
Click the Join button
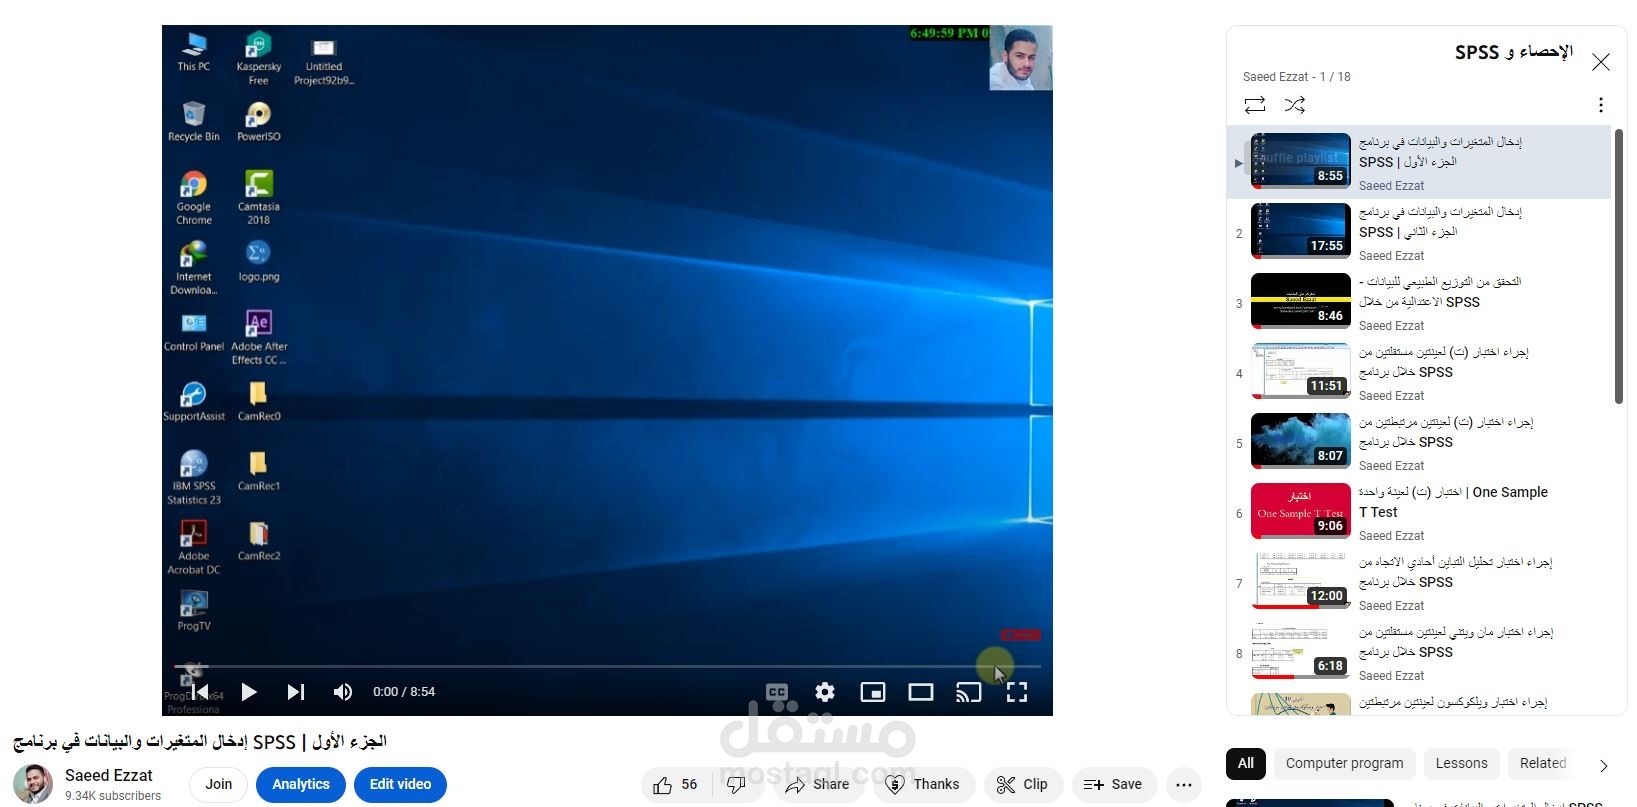219,784
